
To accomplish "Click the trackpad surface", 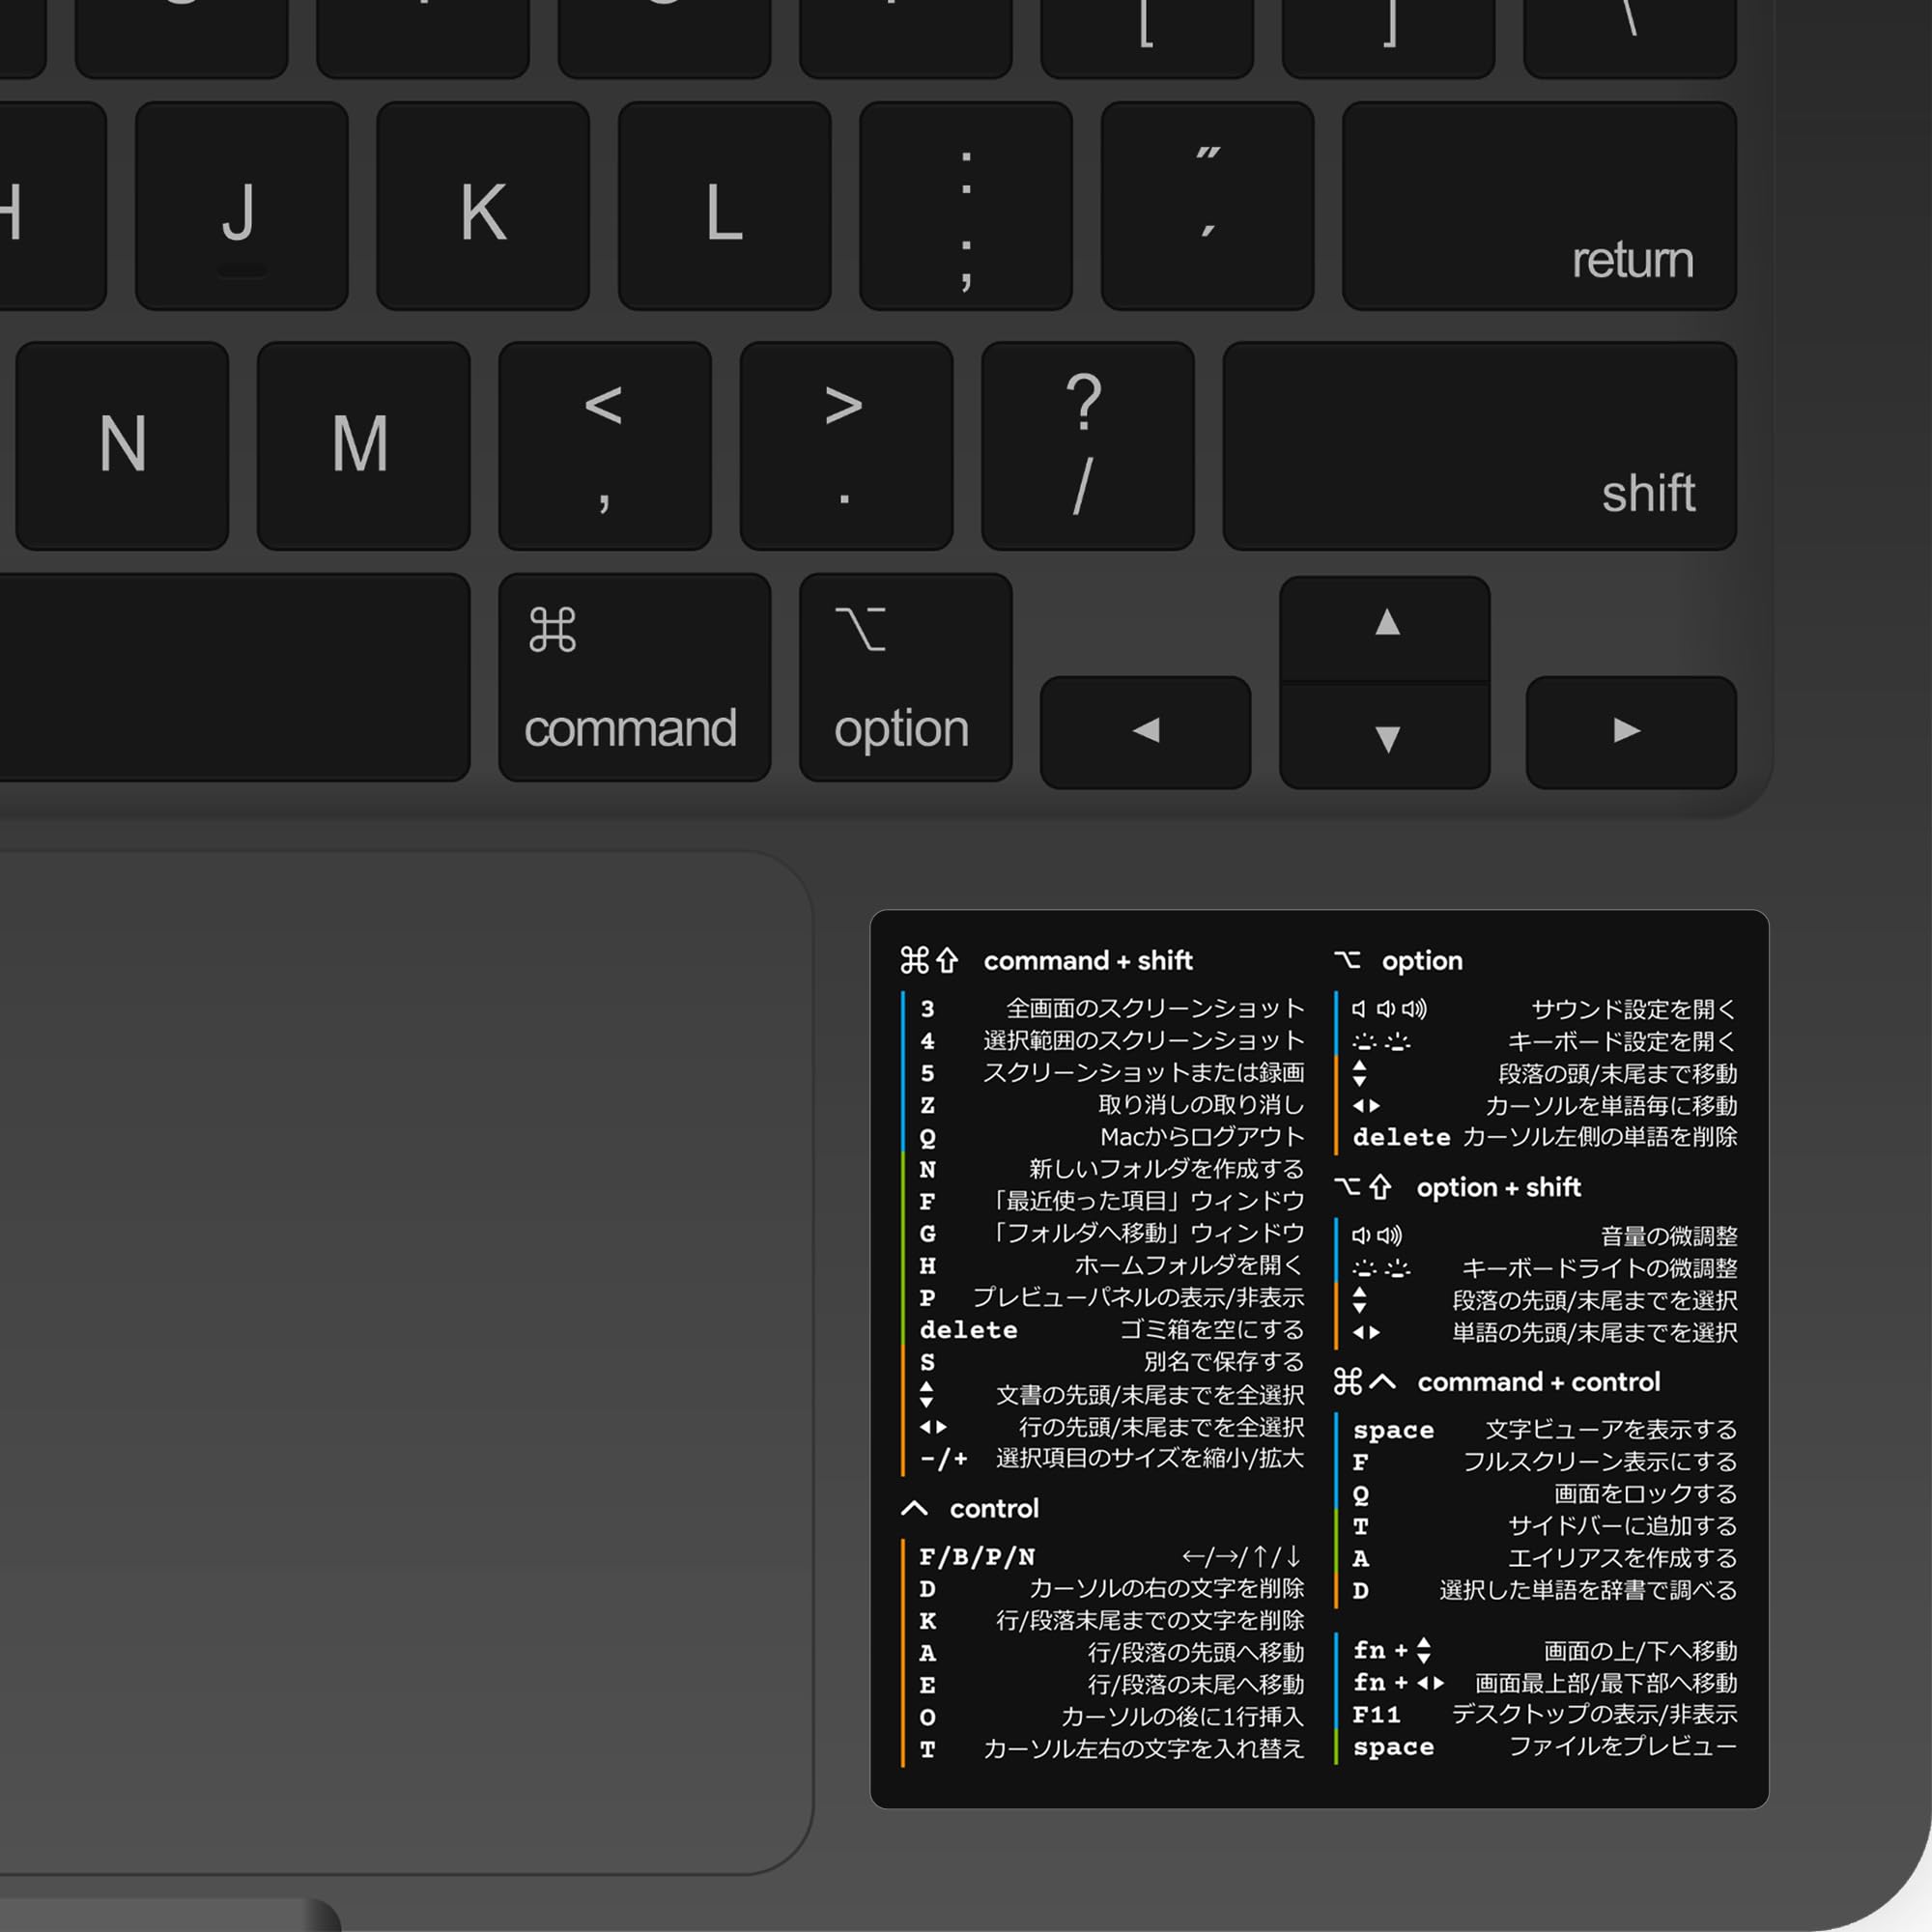I will click(405, 1362).
